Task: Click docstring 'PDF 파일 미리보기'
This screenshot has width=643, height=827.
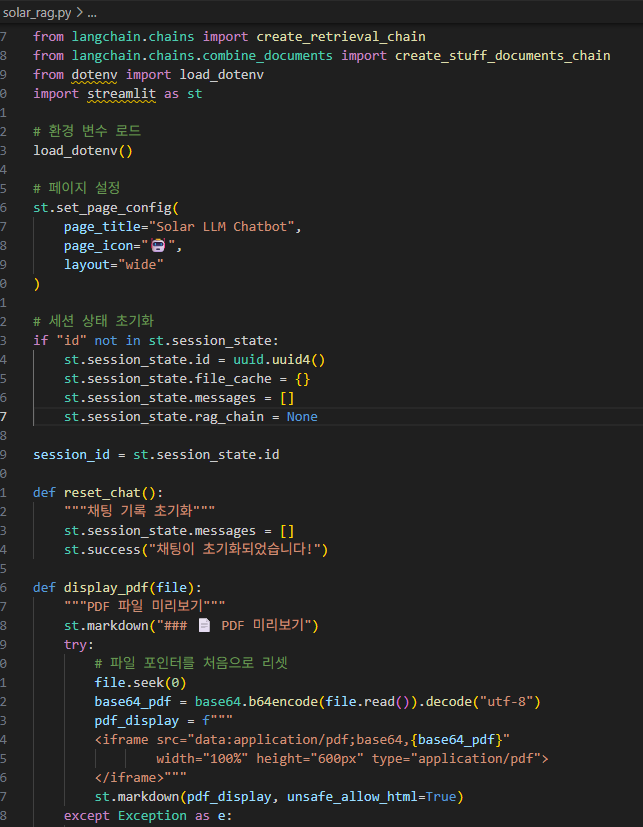Action: [x=145, y=605]
